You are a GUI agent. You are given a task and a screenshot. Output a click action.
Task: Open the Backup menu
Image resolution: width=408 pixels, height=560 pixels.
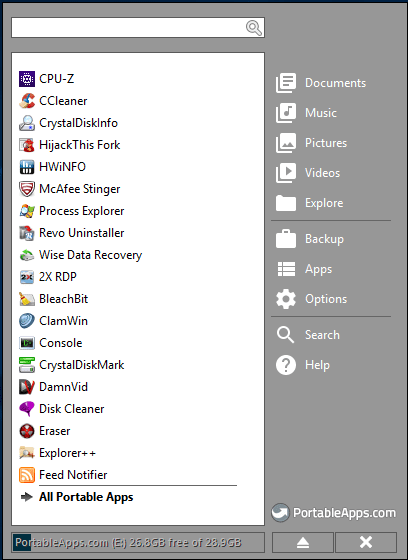[x=309, y=239]
